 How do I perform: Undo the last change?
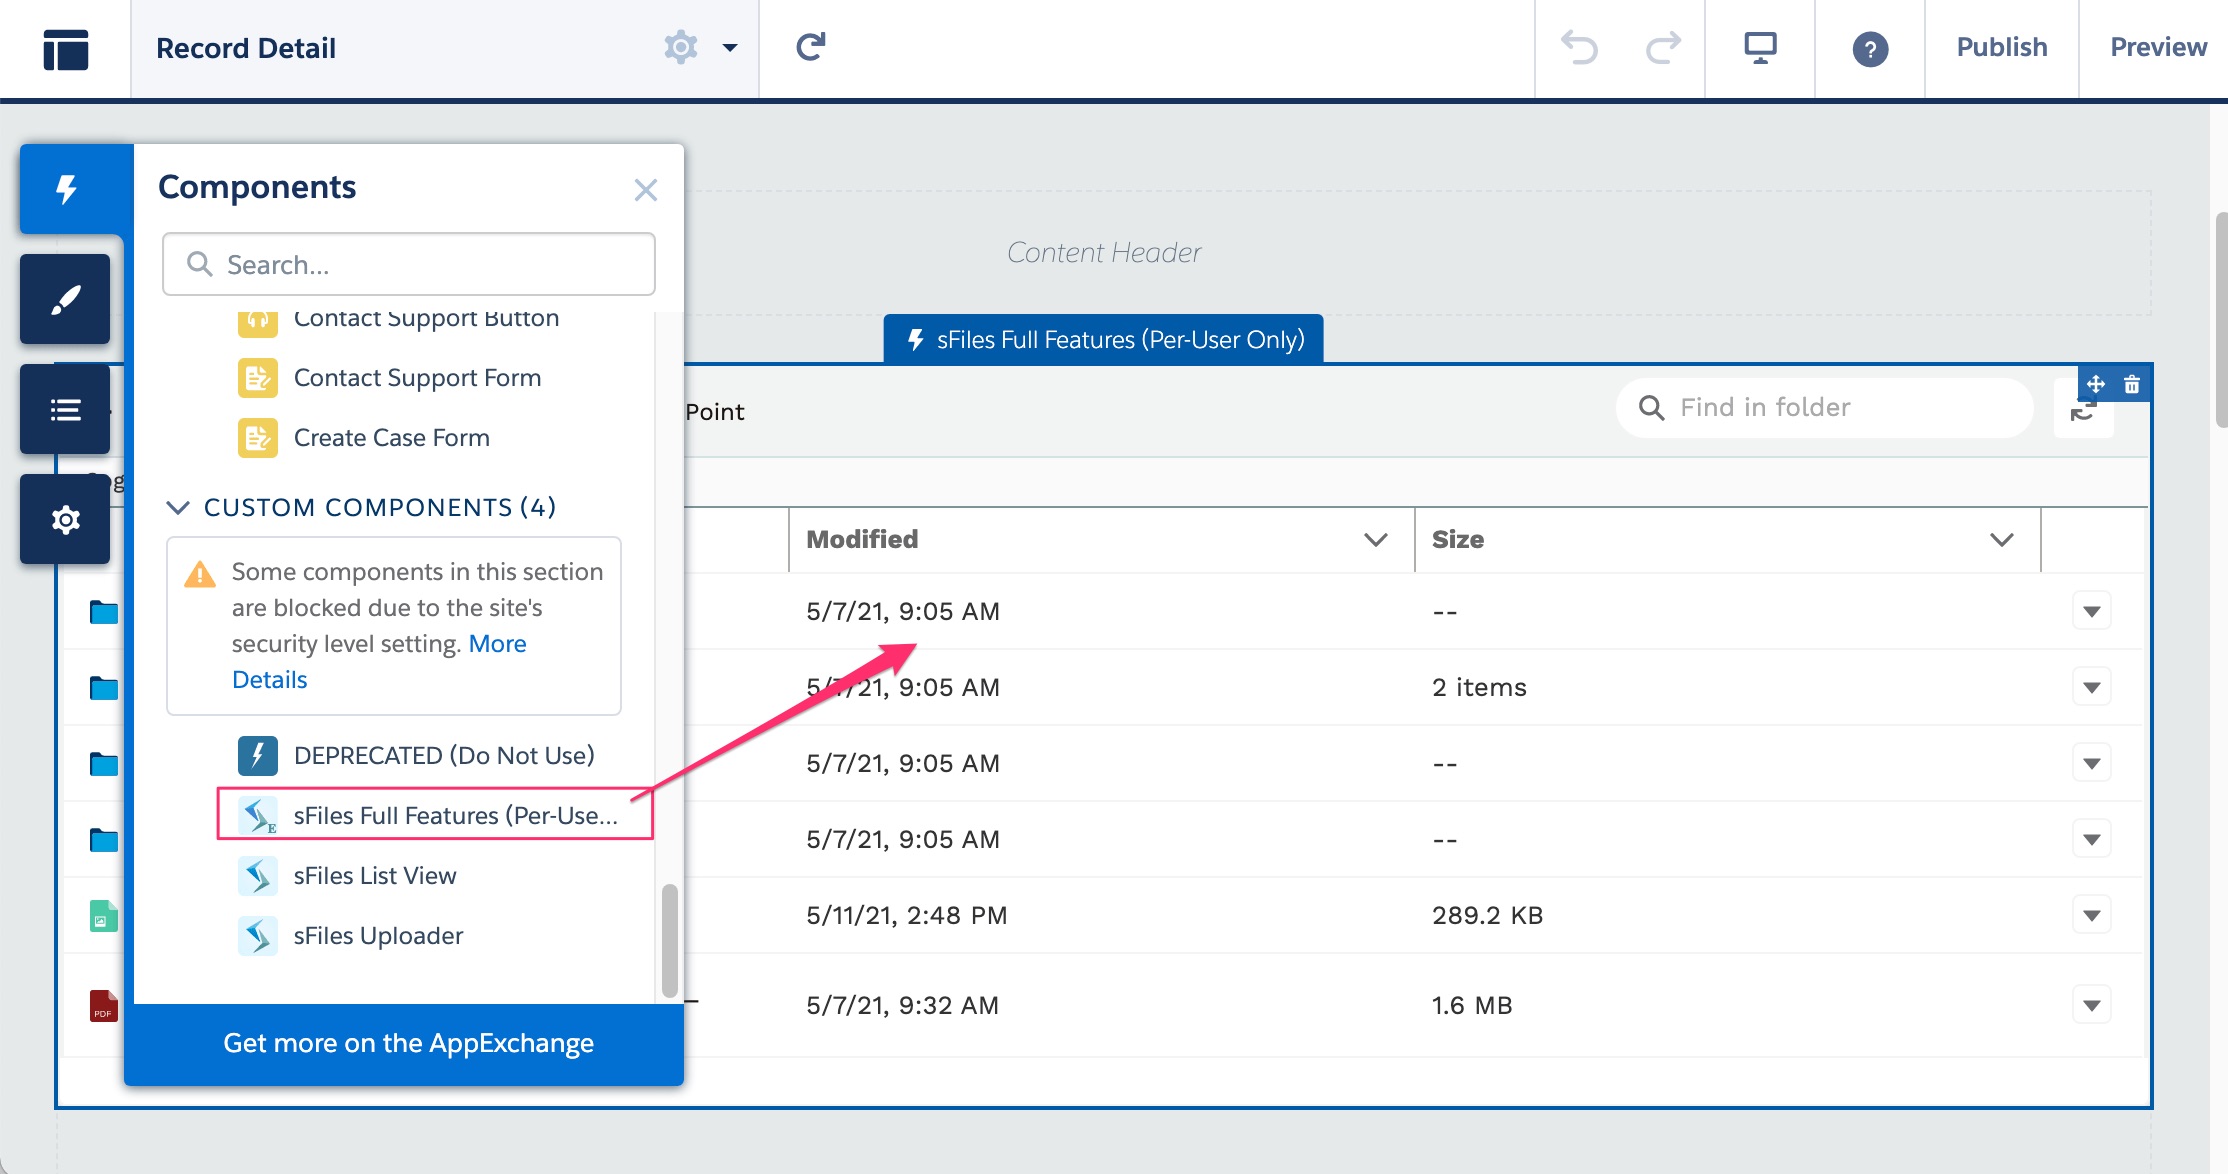pyautogui.click(x=1580, y=47)
